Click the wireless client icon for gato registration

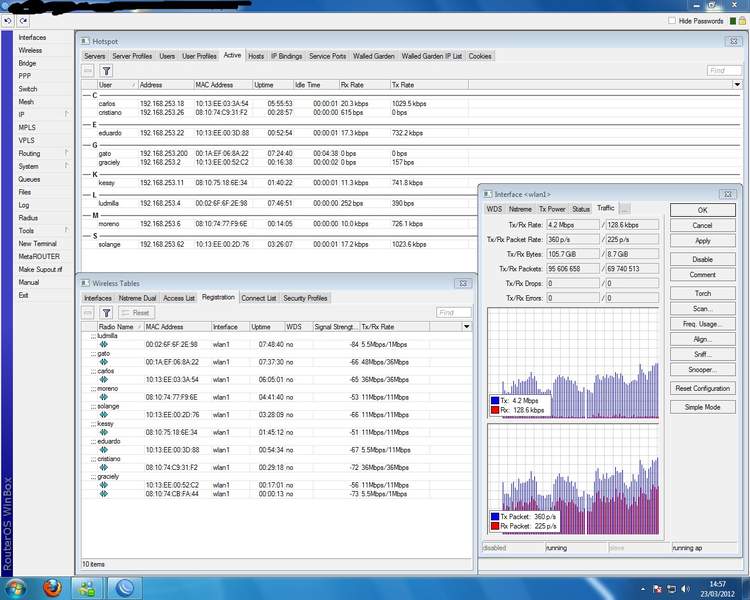pos(103,362)
